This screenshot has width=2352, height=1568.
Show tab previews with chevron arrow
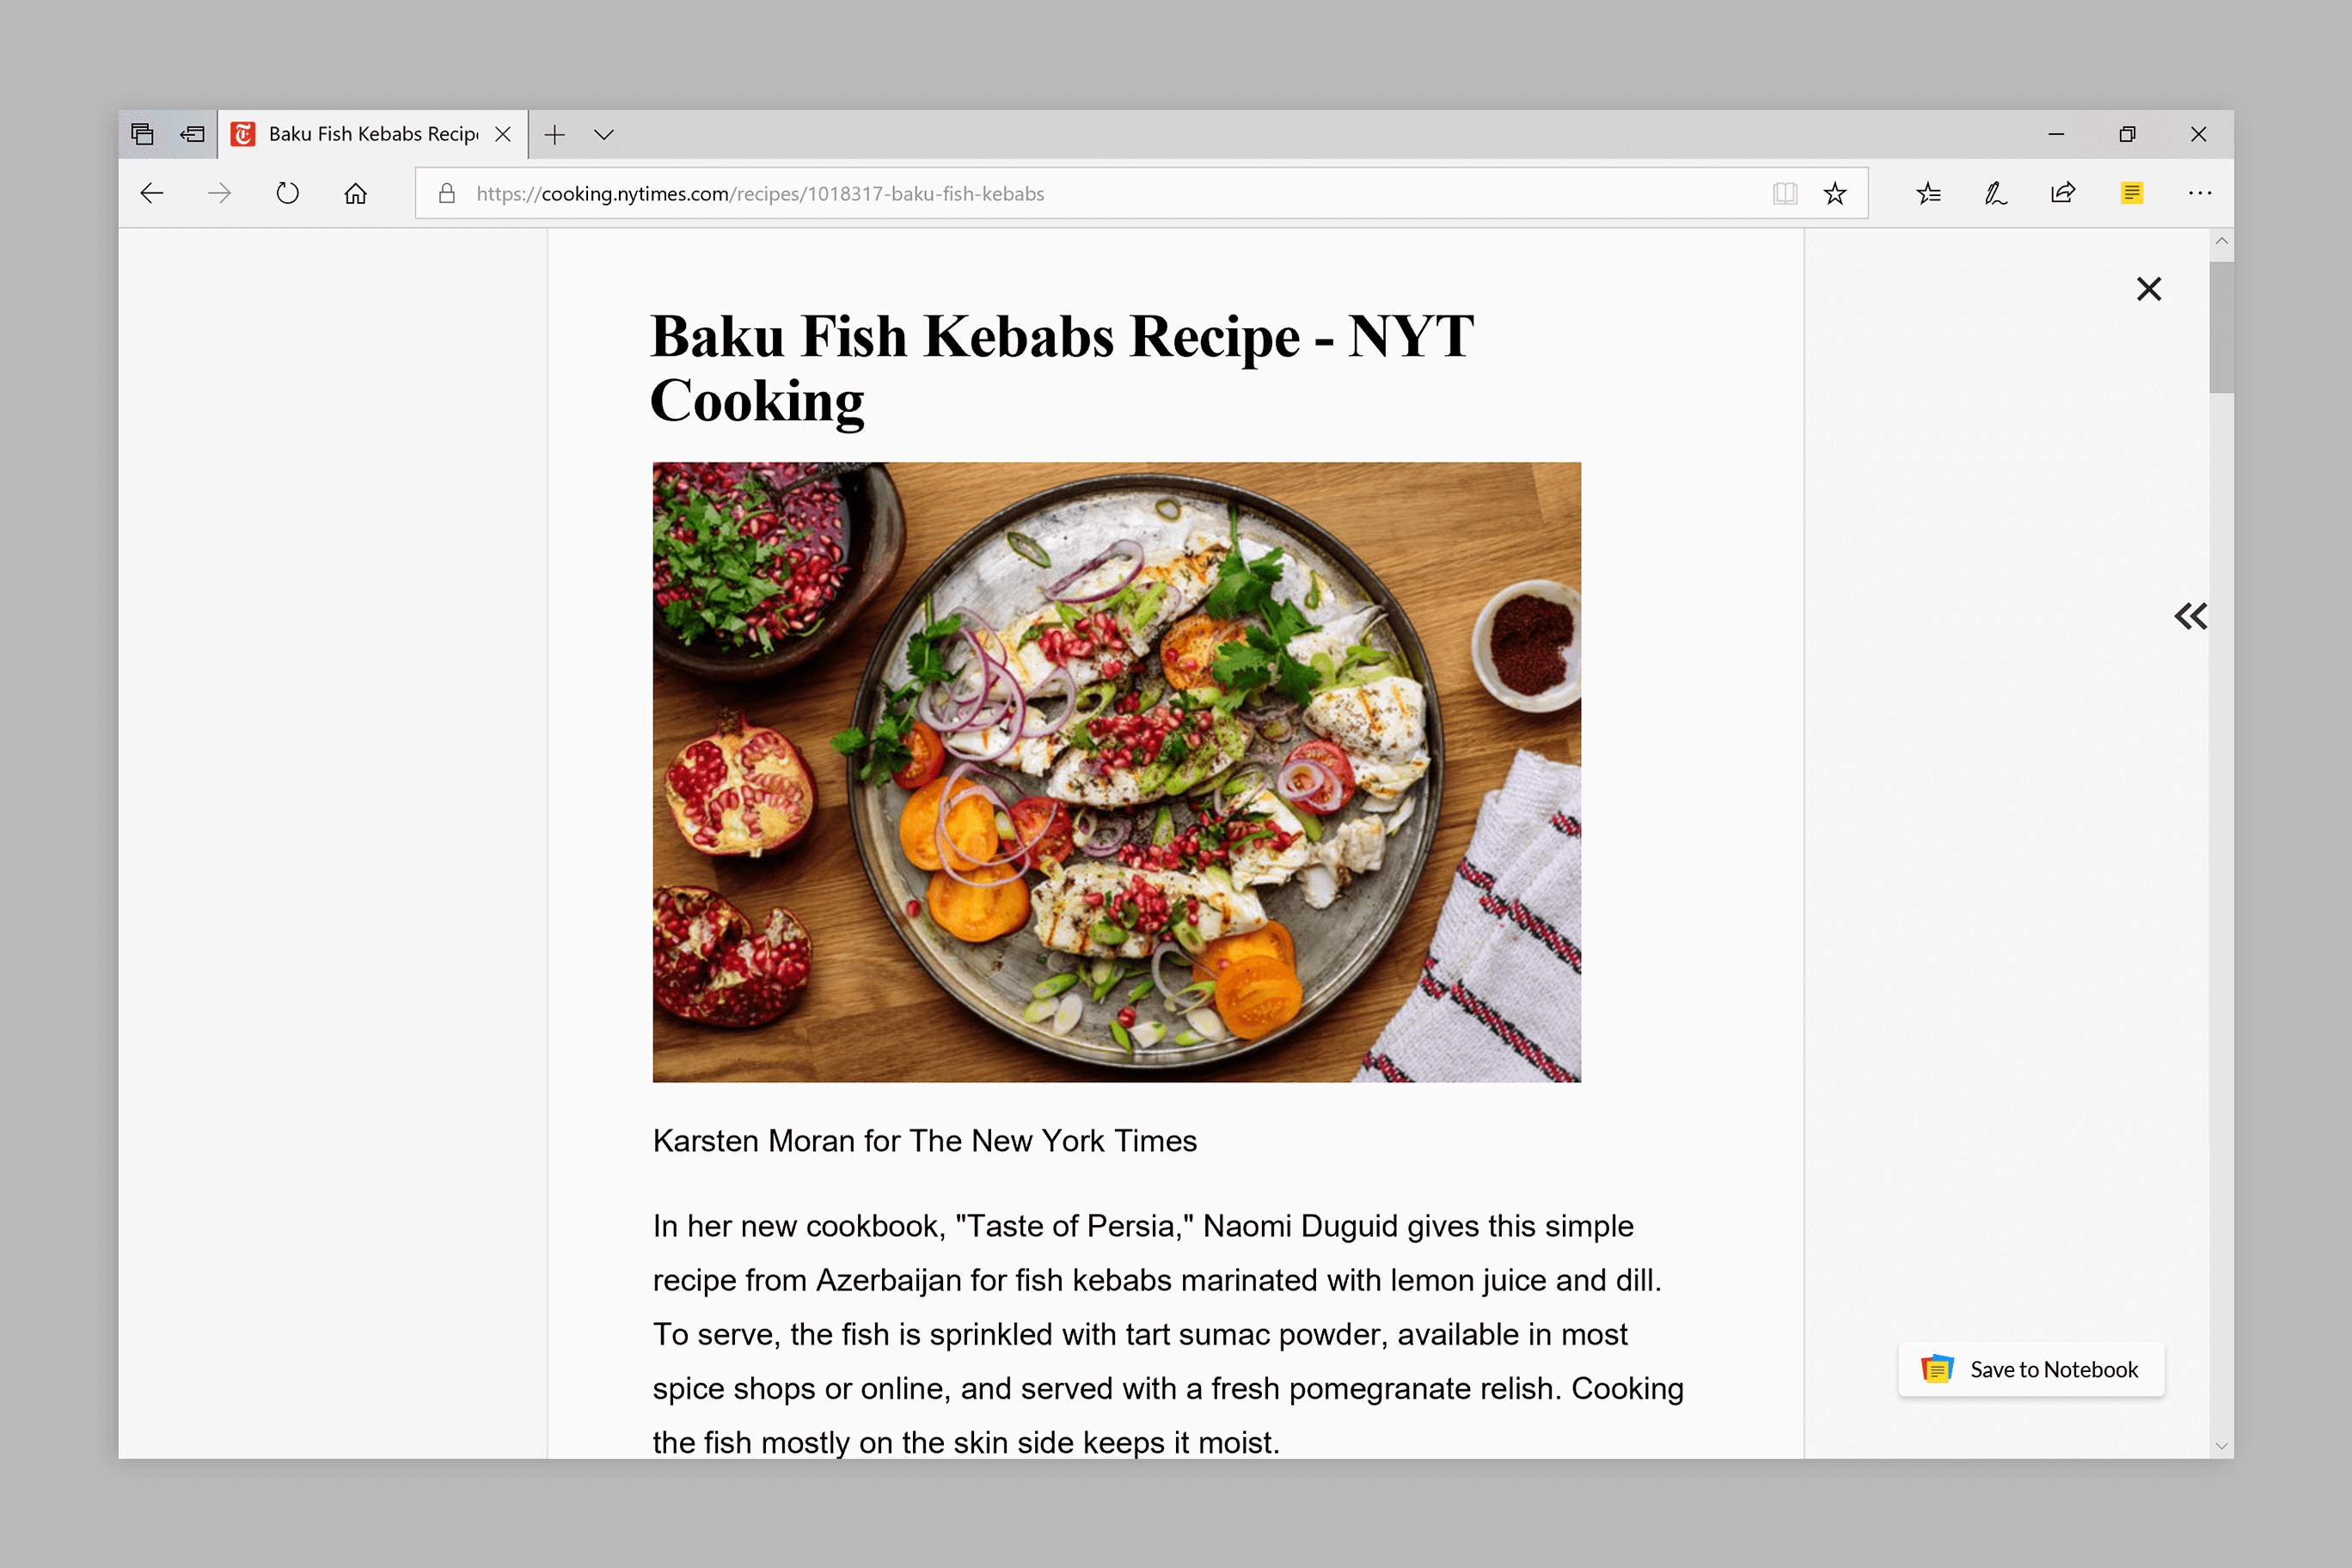[x=603, y=134]
